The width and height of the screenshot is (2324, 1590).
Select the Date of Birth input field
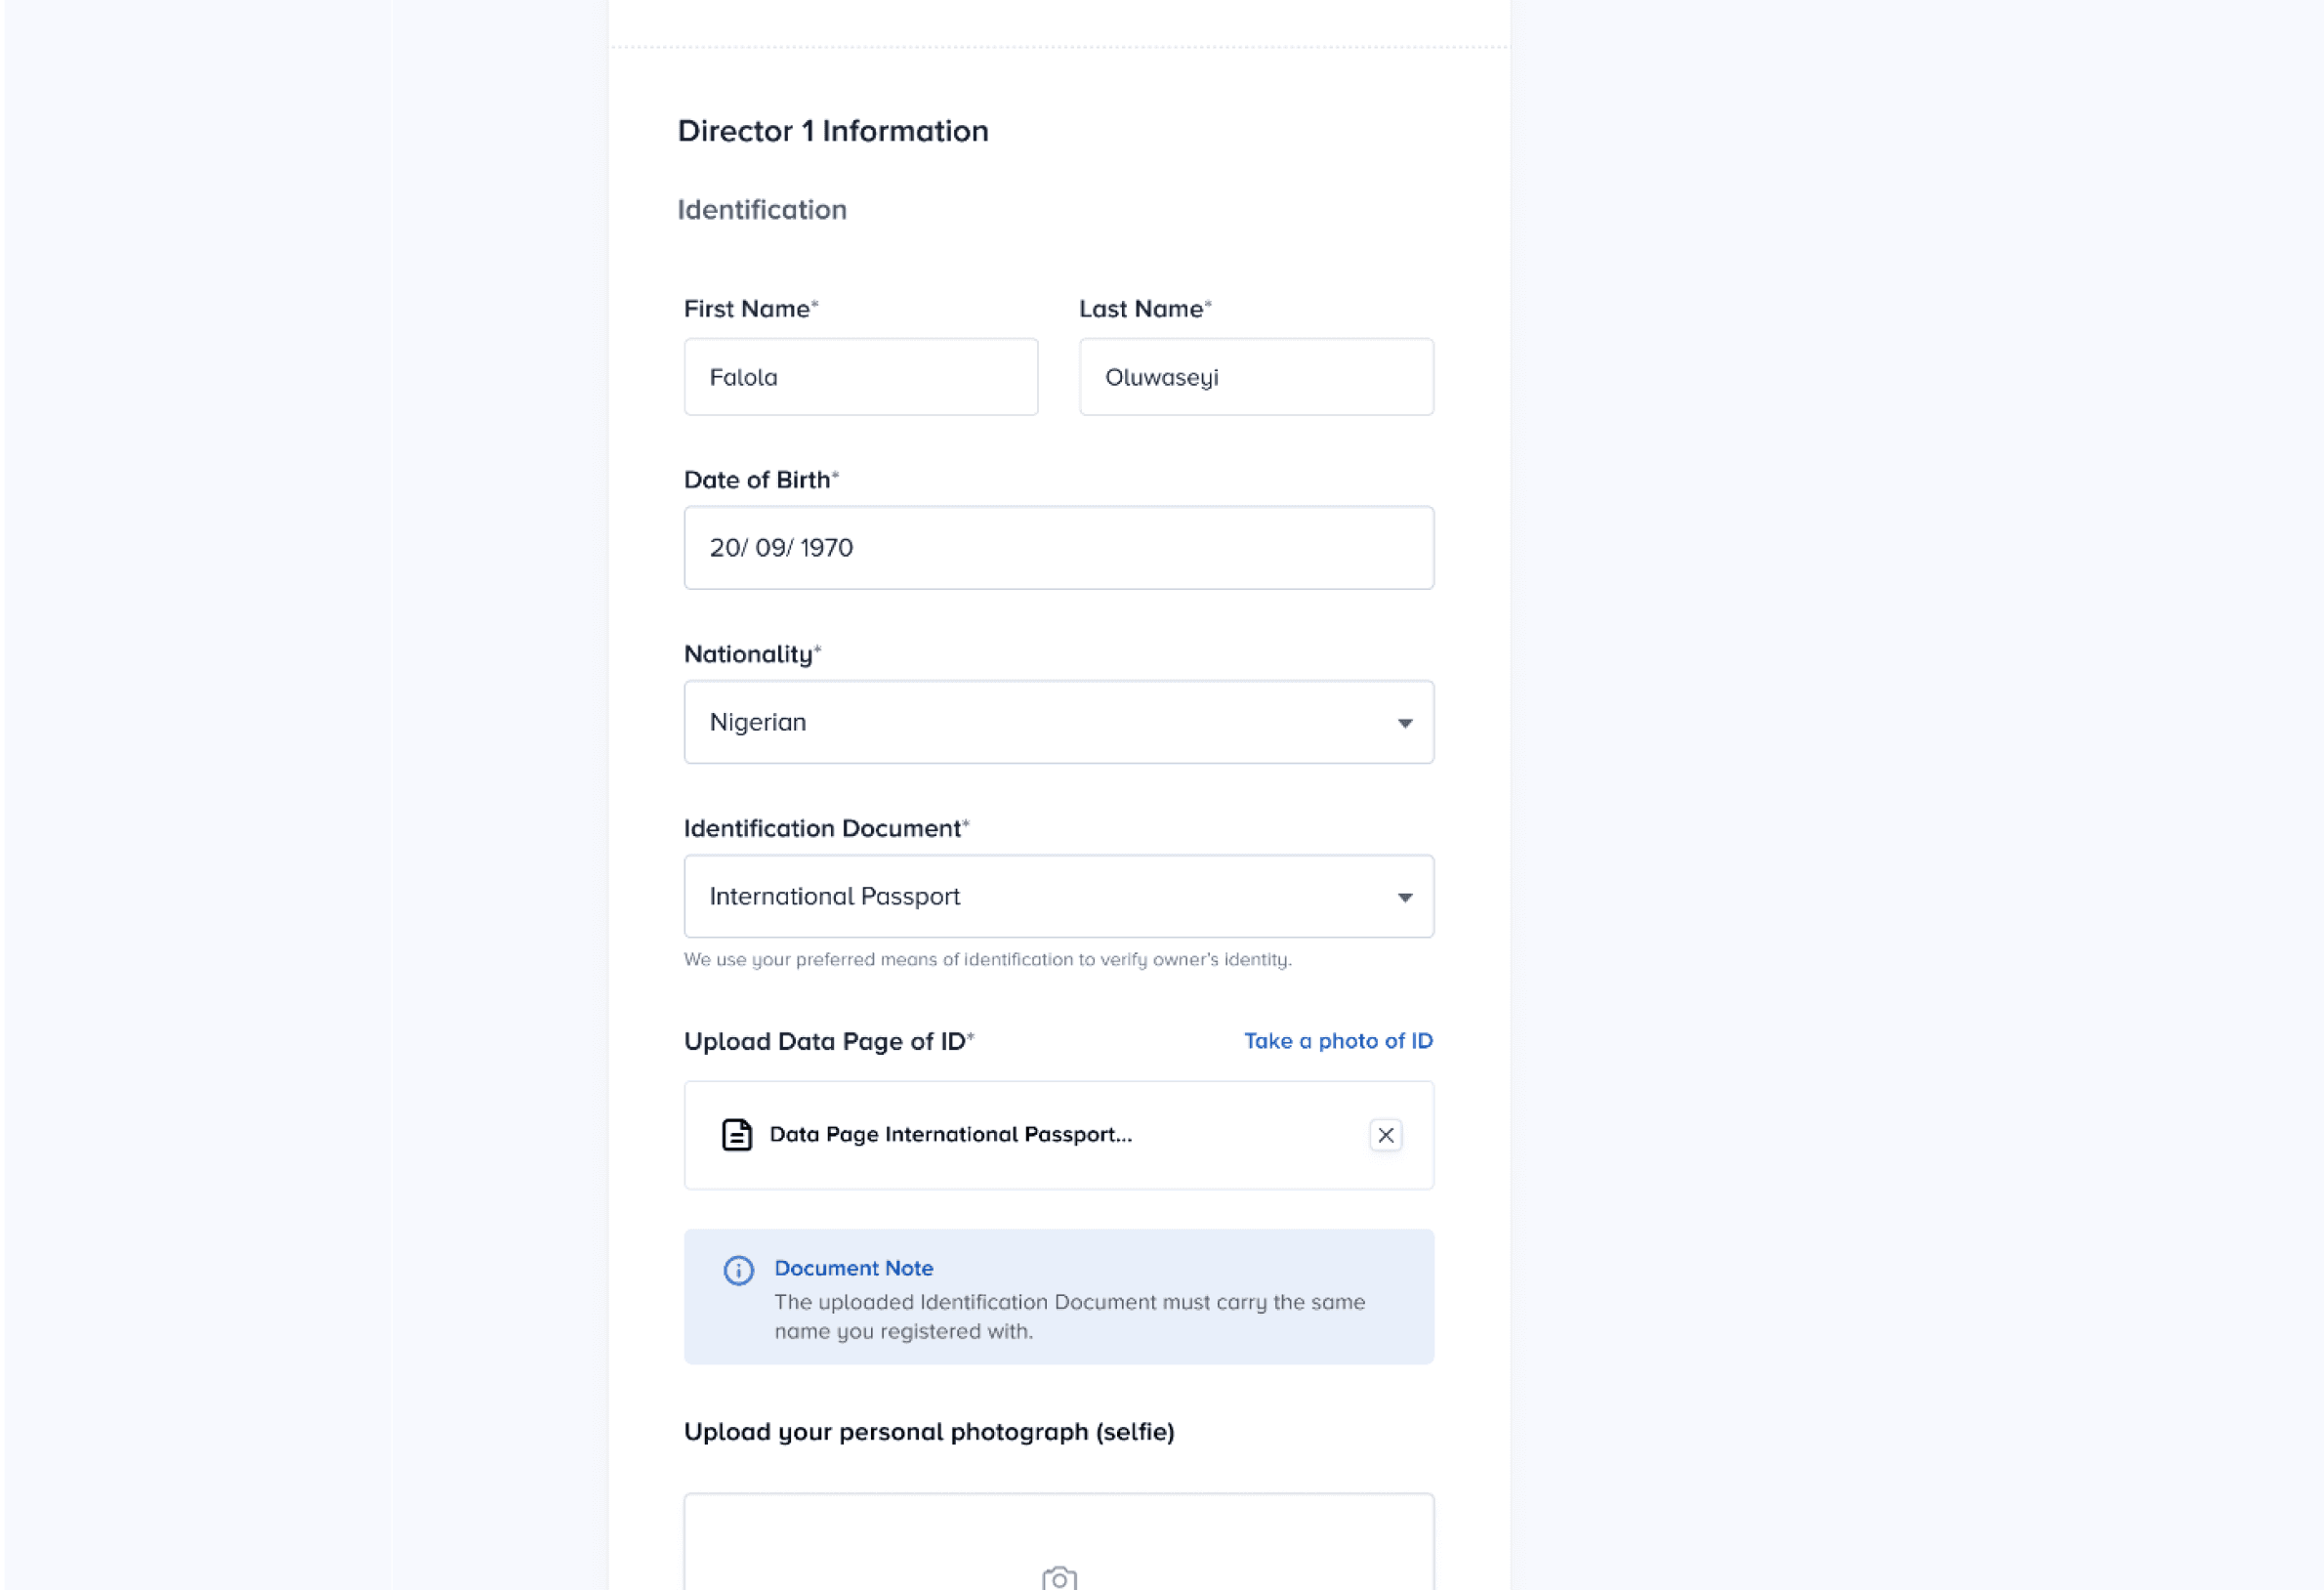[1059, 548]
